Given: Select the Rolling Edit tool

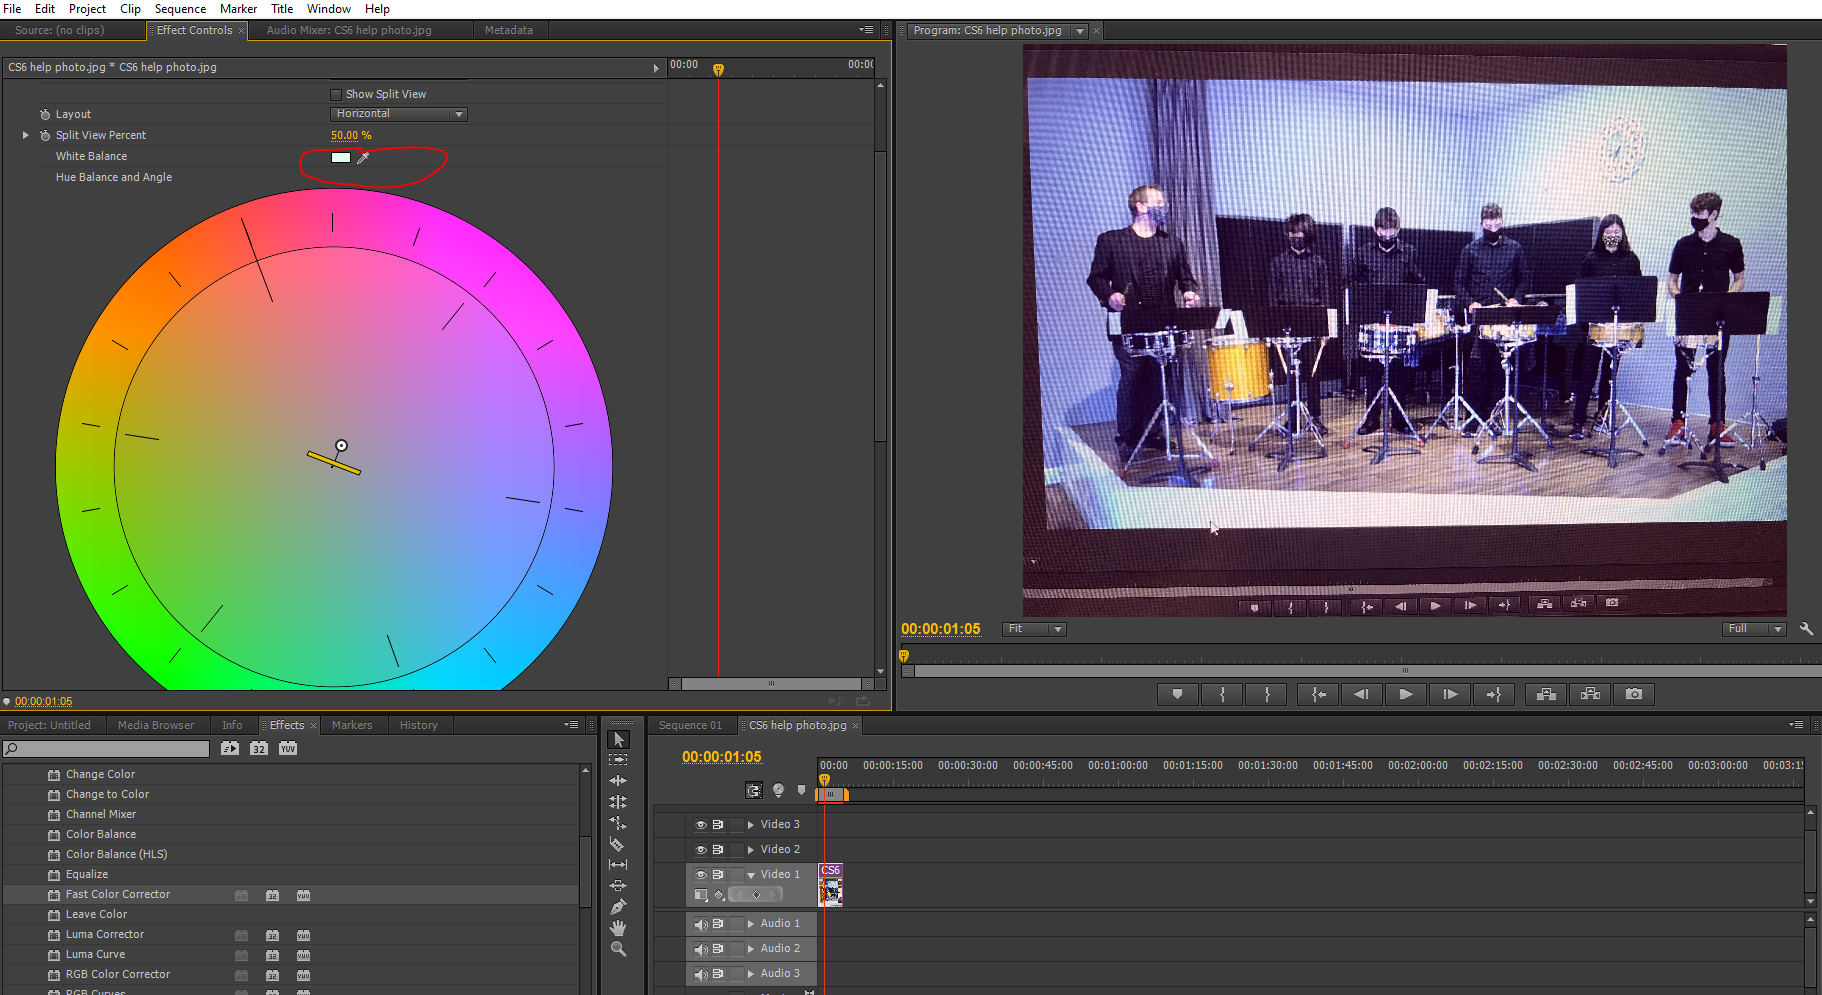Looking at the screenshot, I should coord(618,802).
